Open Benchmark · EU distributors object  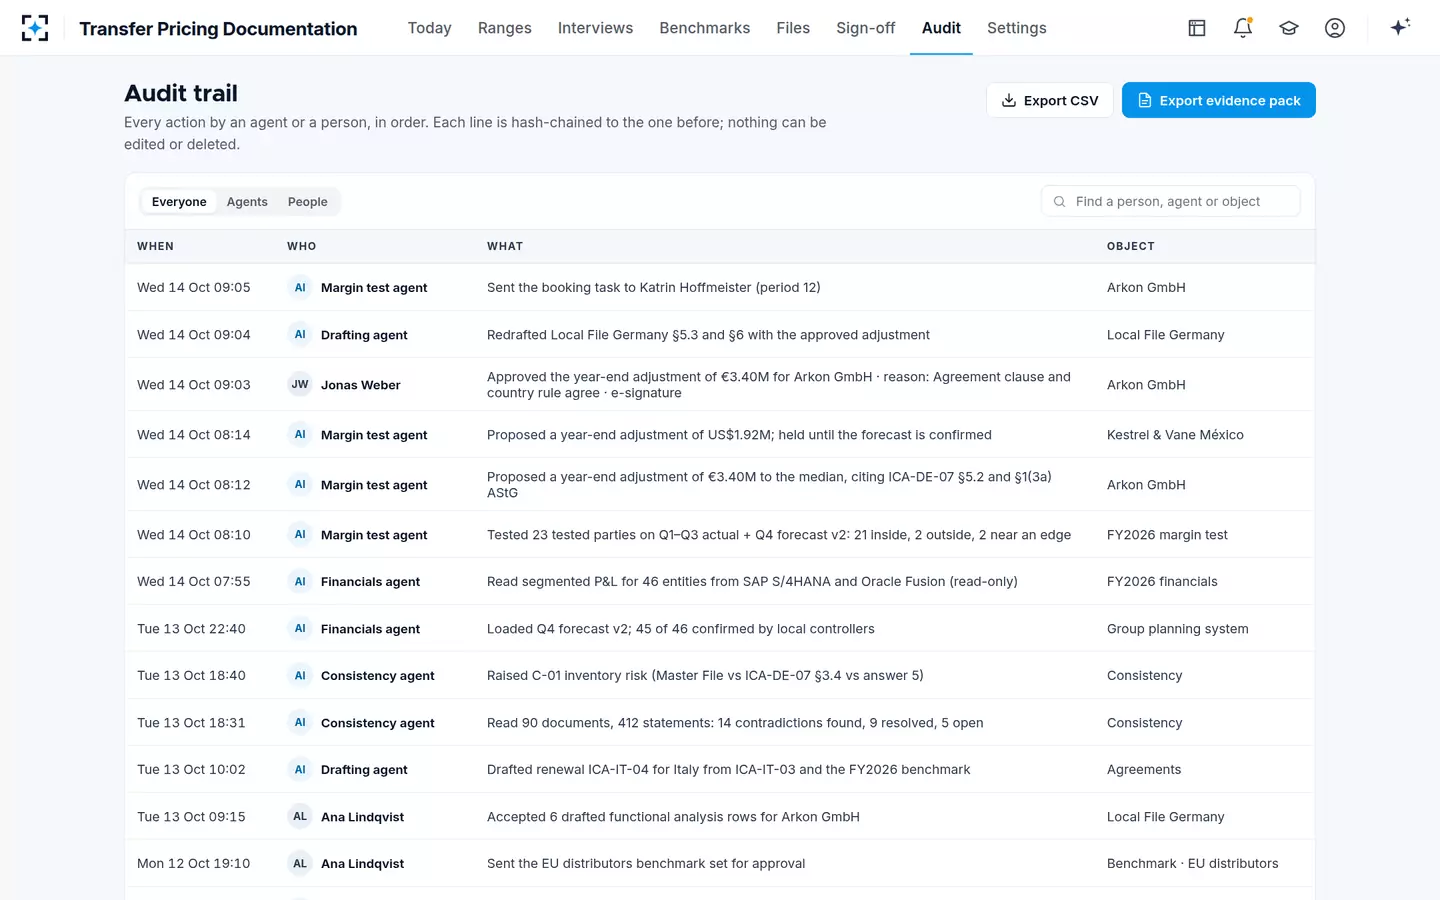click(x=1192, y=864)
